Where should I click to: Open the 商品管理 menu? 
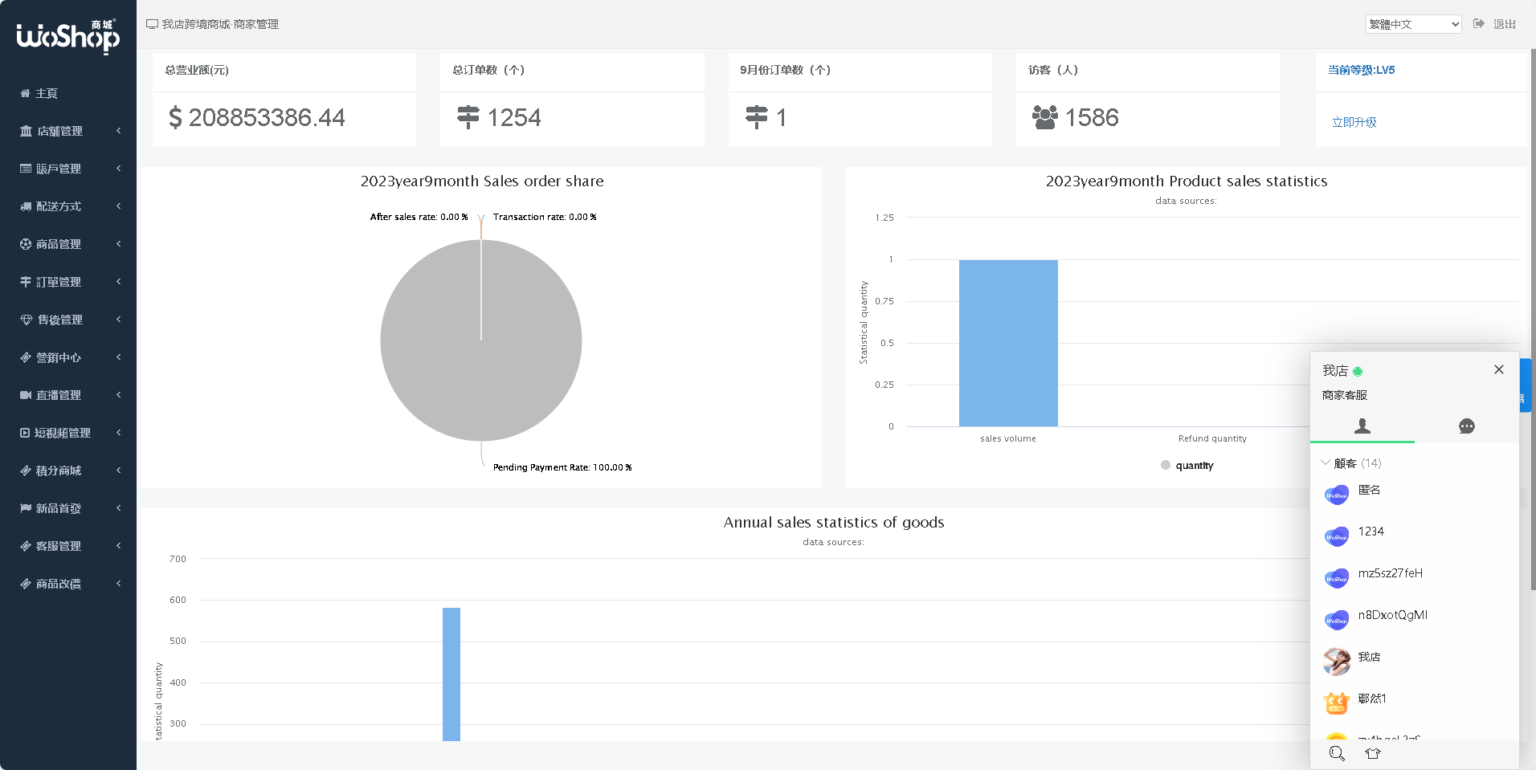pyautogui.click(x=68, y=244)
